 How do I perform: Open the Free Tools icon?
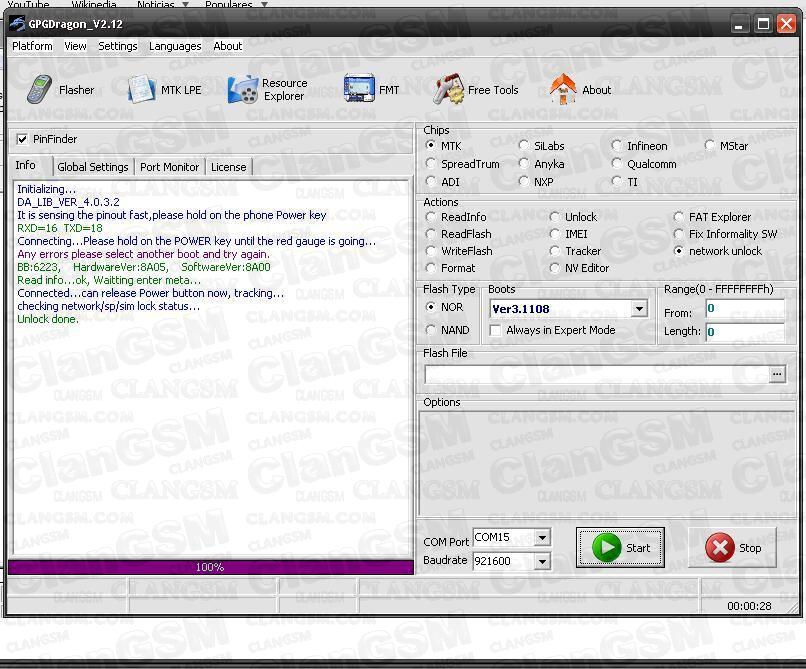point(449,89)
